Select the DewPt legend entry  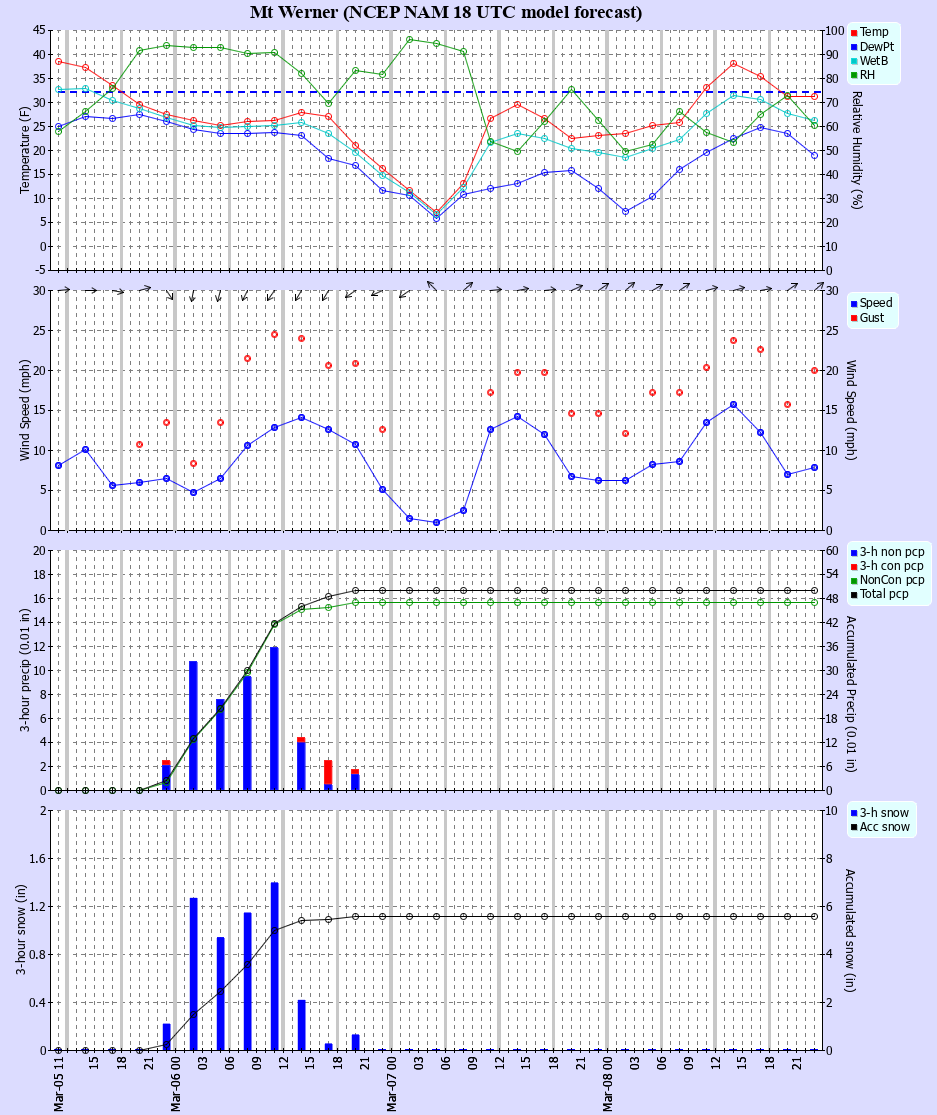877,47
